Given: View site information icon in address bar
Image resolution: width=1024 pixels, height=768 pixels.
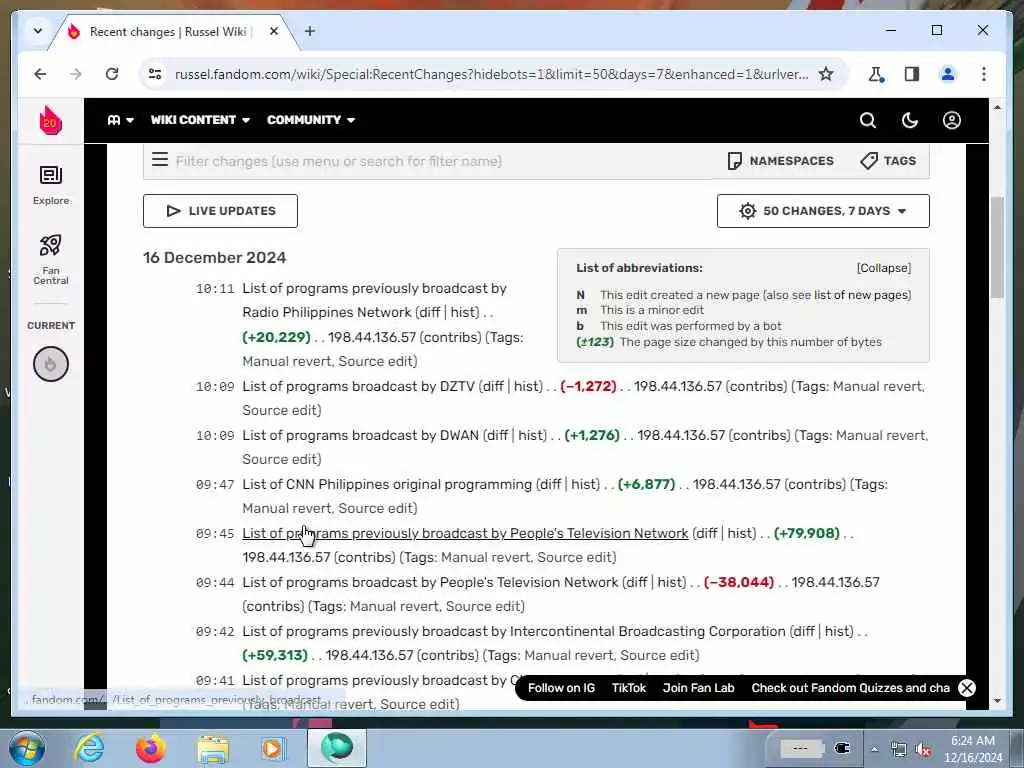Looking at the screenshot, I should (155, 74).
